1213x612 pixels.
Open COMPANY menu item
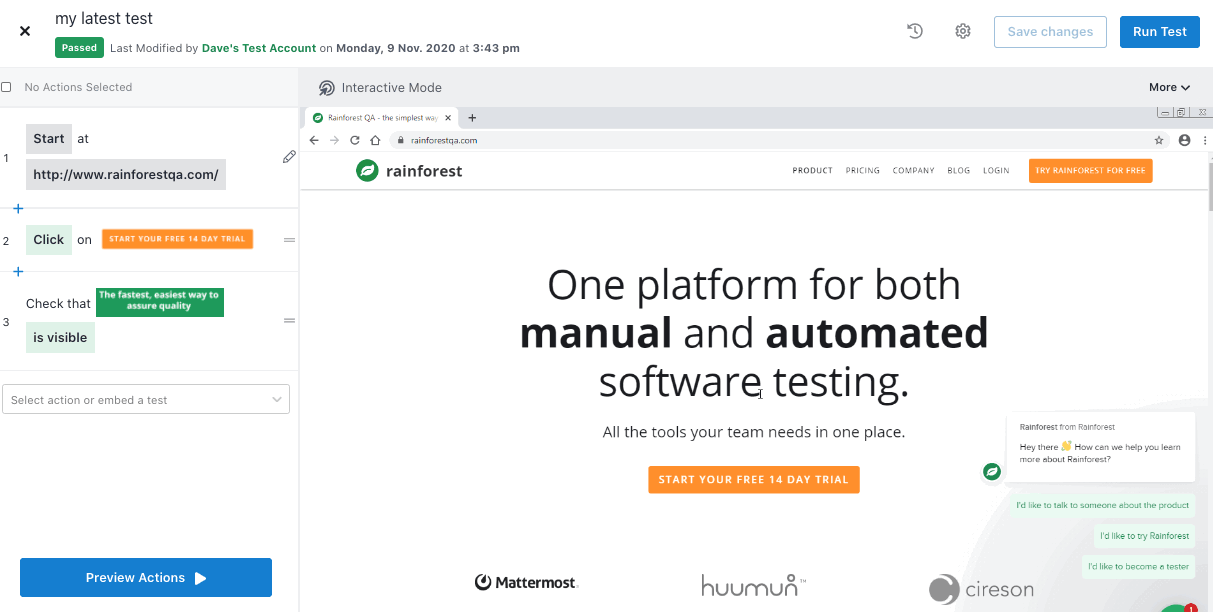pyautogui.click(x=913, y=171)
